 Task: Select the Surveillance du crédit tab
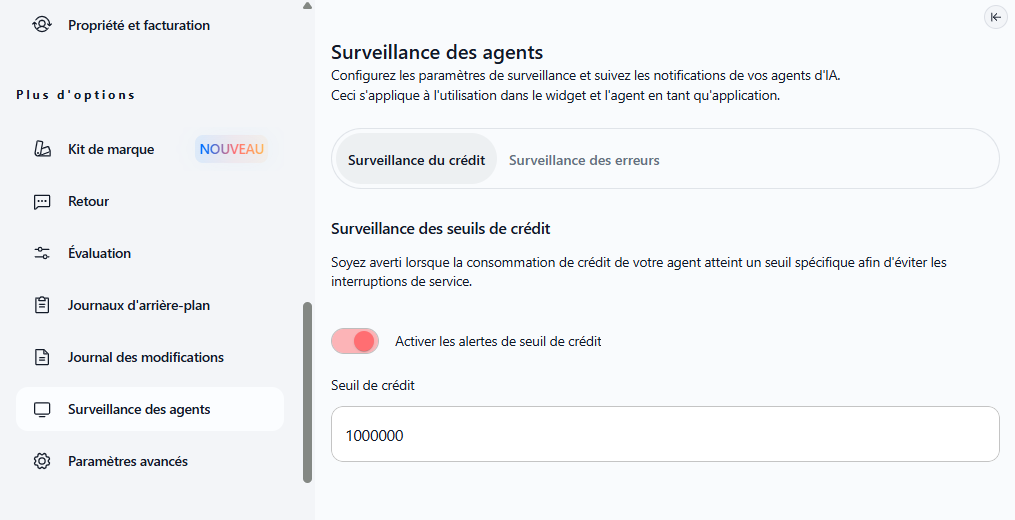(x=416, y=160)
